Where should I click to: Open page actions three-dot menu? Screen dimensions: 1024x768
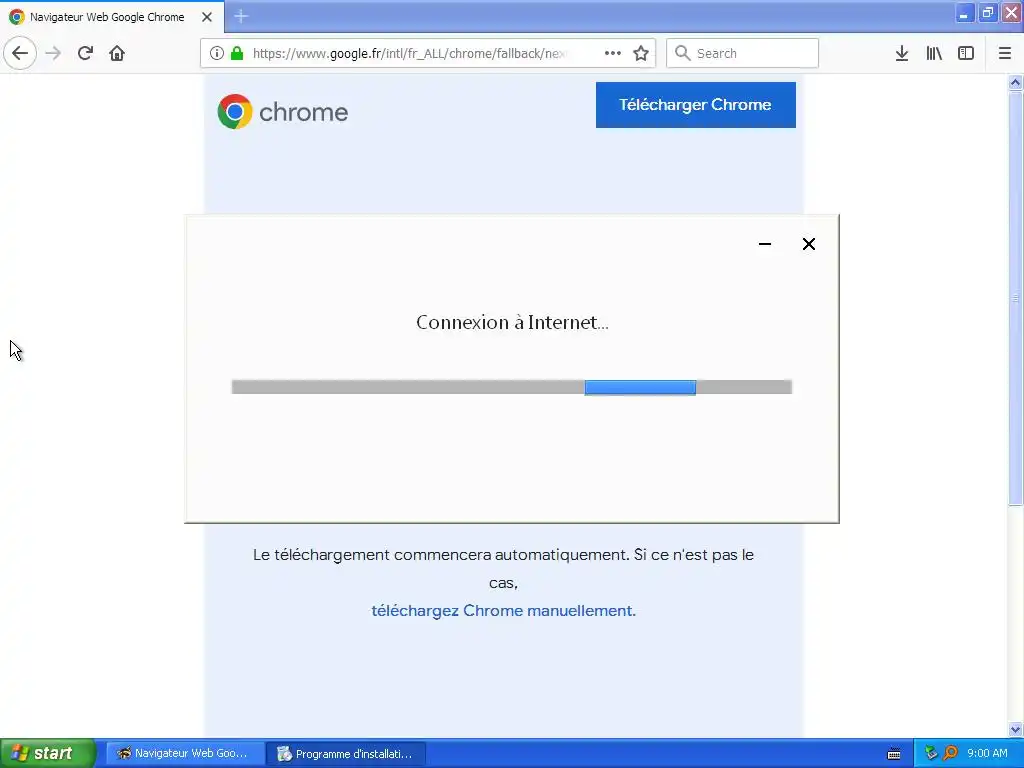pyautogui.click(x=613, y=53)
